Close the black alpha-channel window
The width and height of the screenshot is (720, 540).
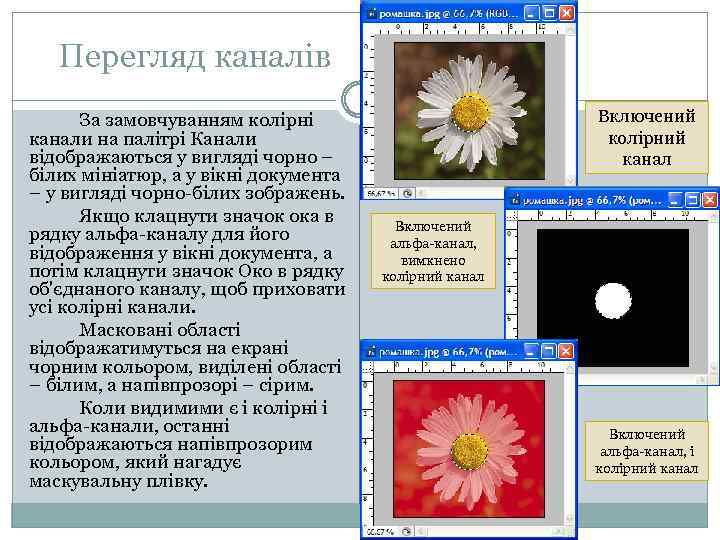(709, 200)
